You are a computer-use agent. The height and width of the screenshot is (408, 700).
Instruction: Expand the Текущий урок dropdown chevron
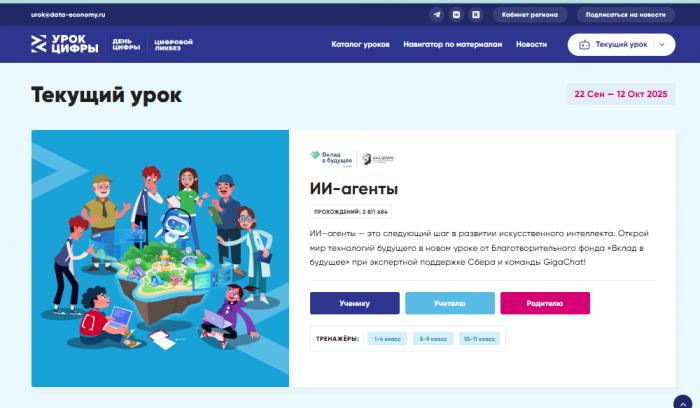coord(662,45)
